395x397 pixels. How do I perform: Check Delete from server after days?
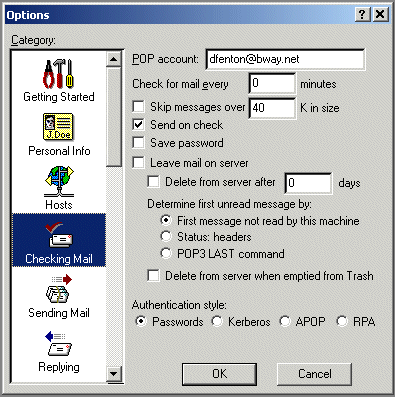(153, 182)
